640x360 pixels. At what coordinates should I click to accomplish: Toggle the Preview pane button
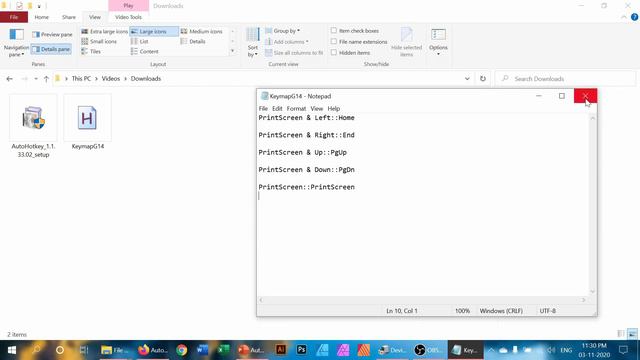[x=52, y=35]
